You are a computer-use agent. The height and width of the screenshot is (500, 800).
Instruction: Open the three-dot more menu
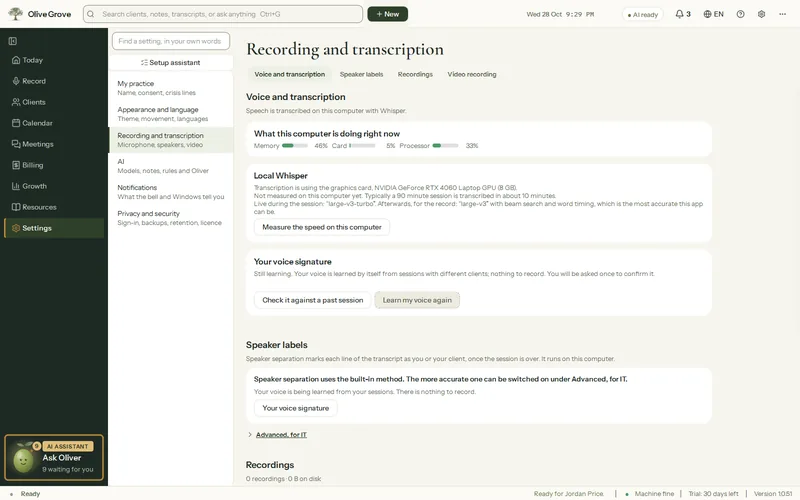(782, 14)
